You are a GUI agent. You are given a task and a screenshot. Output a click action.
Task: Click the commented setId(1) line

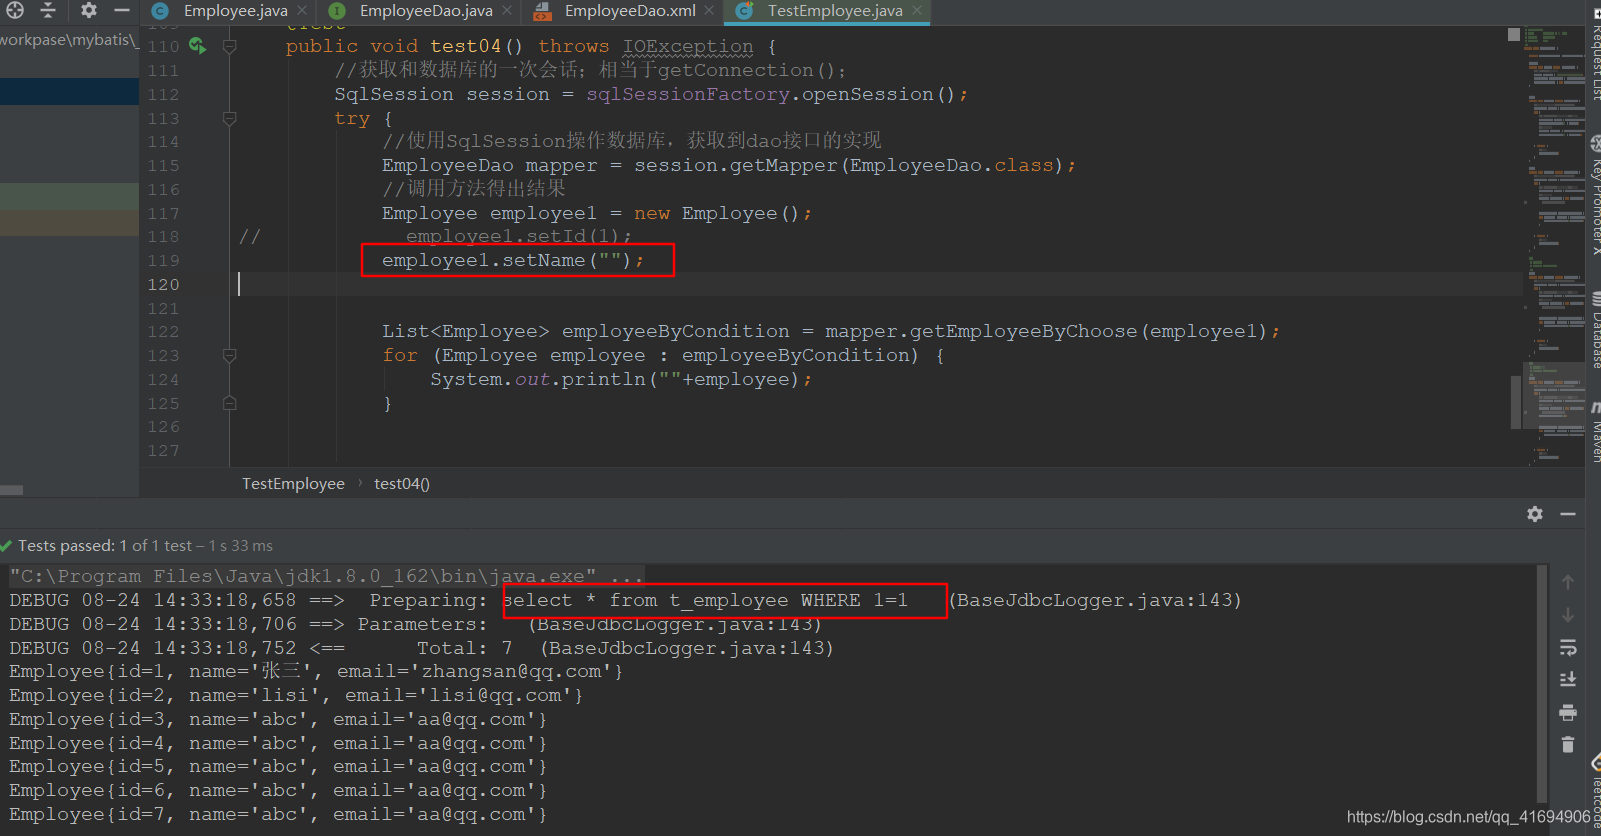tap(518, 236)
